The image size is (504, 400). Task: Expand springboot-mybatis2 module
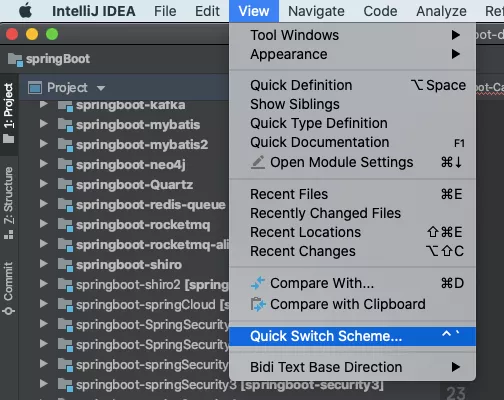coord(43,144)
